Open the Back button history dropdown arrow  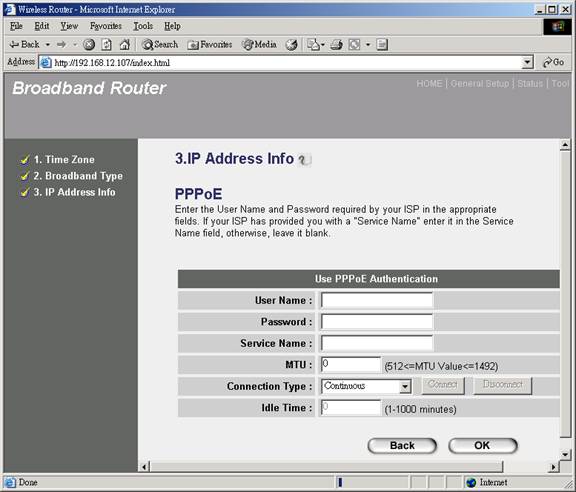(48, 45)
